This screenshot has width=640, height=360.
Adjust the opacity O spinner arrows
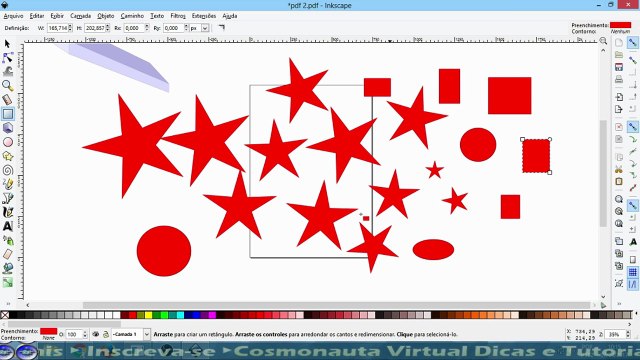[x=85, y=334]
